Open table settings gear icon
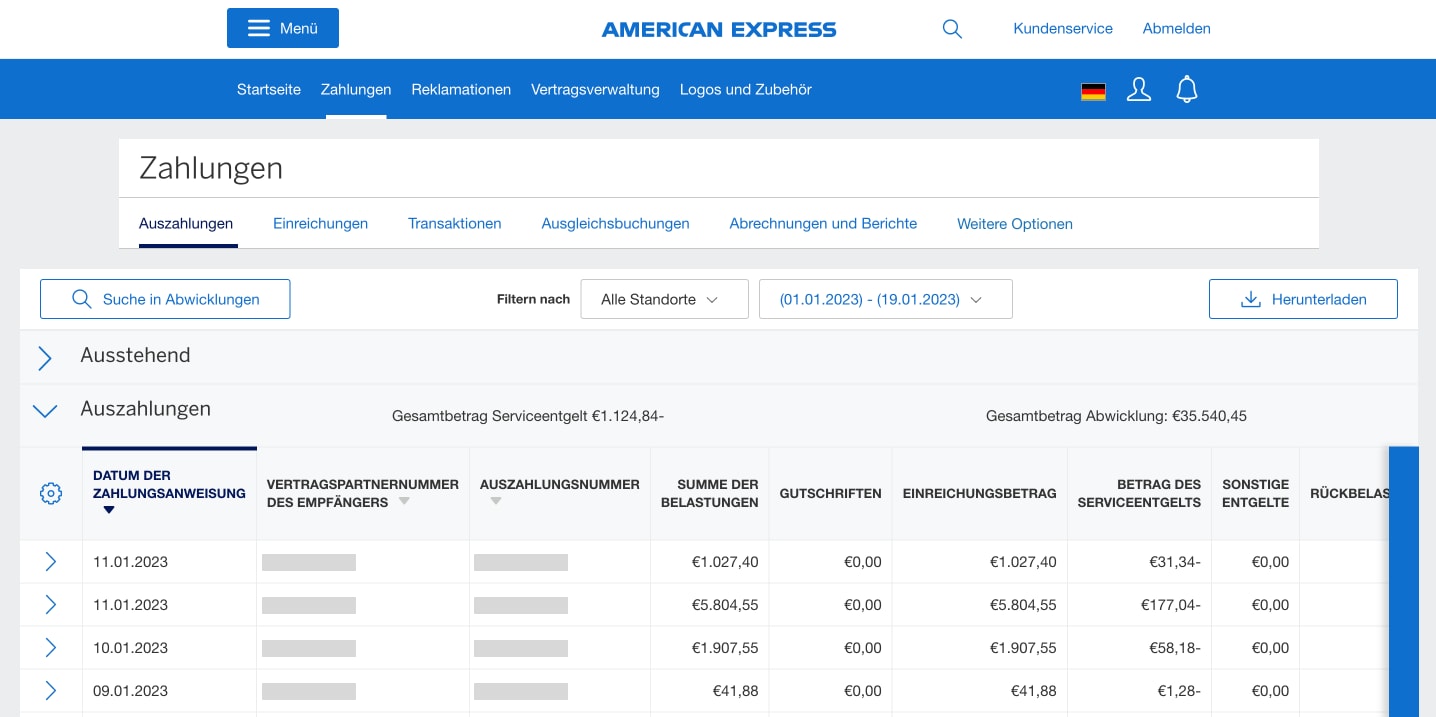Viewport: 1436px width, 717px height. pyautogui.click(x=51, y=493)
